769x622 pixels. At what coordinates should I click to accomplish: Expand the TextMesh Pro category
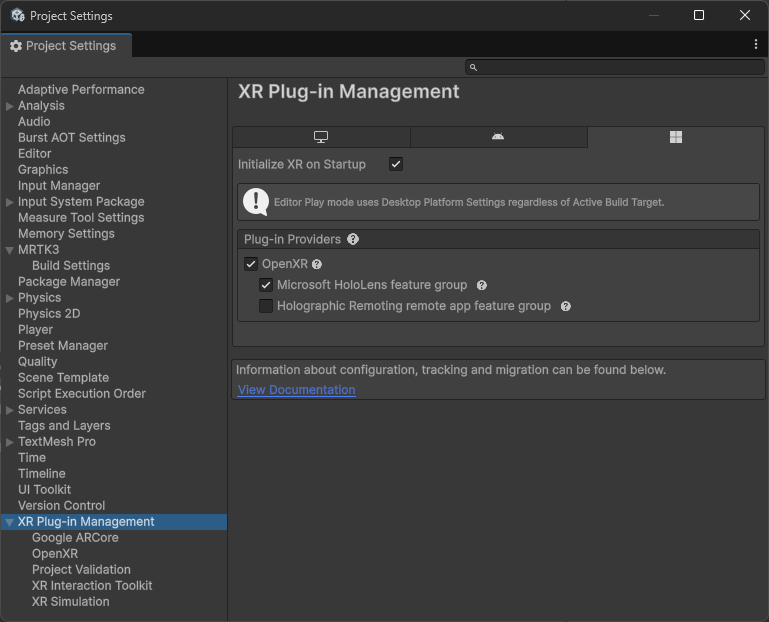click(x=10, y=442)
